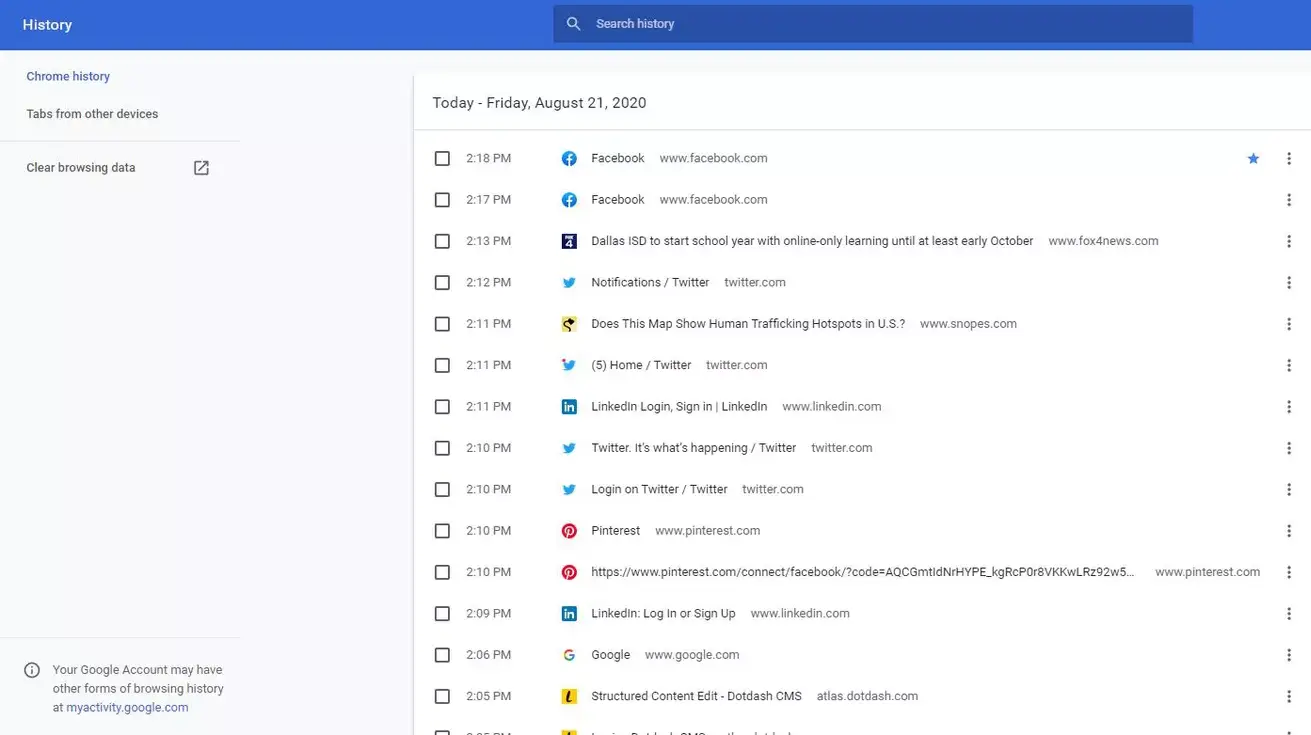This screenshot has height=735, width=1311.
Task: Select the Dallas ISD article checkbox
Action: click(x=442, y=241)
